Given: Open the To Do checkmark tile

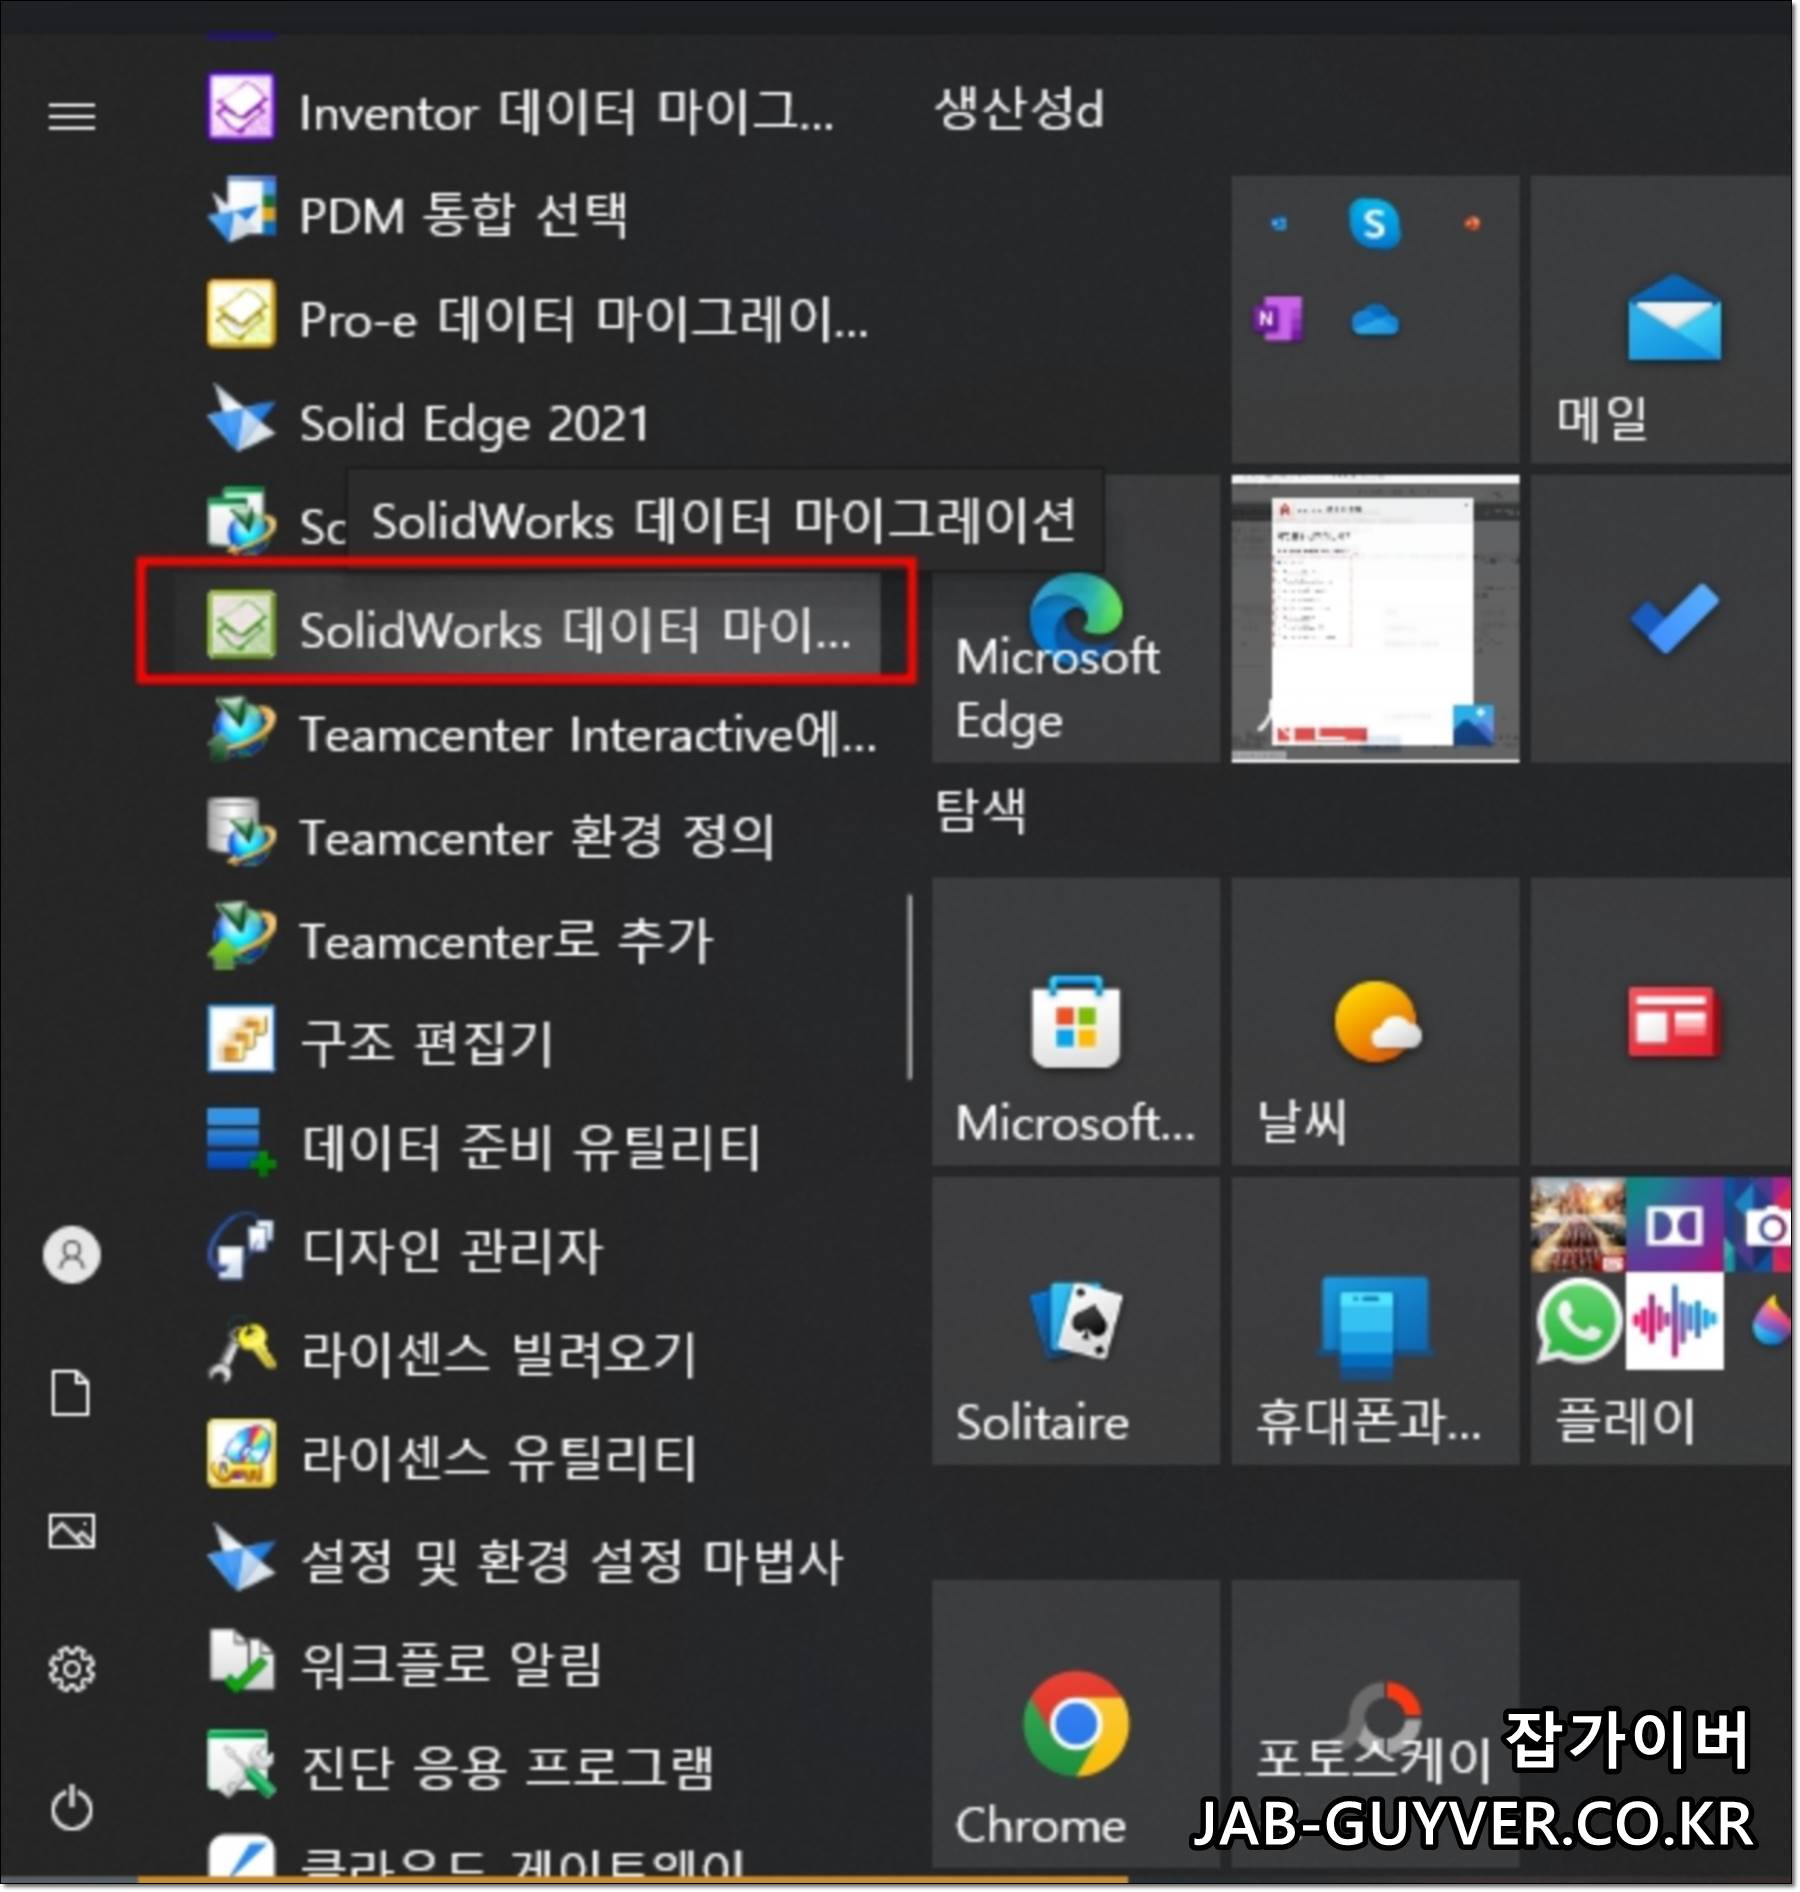Looking at the screenshot, I should point(1661,620).
